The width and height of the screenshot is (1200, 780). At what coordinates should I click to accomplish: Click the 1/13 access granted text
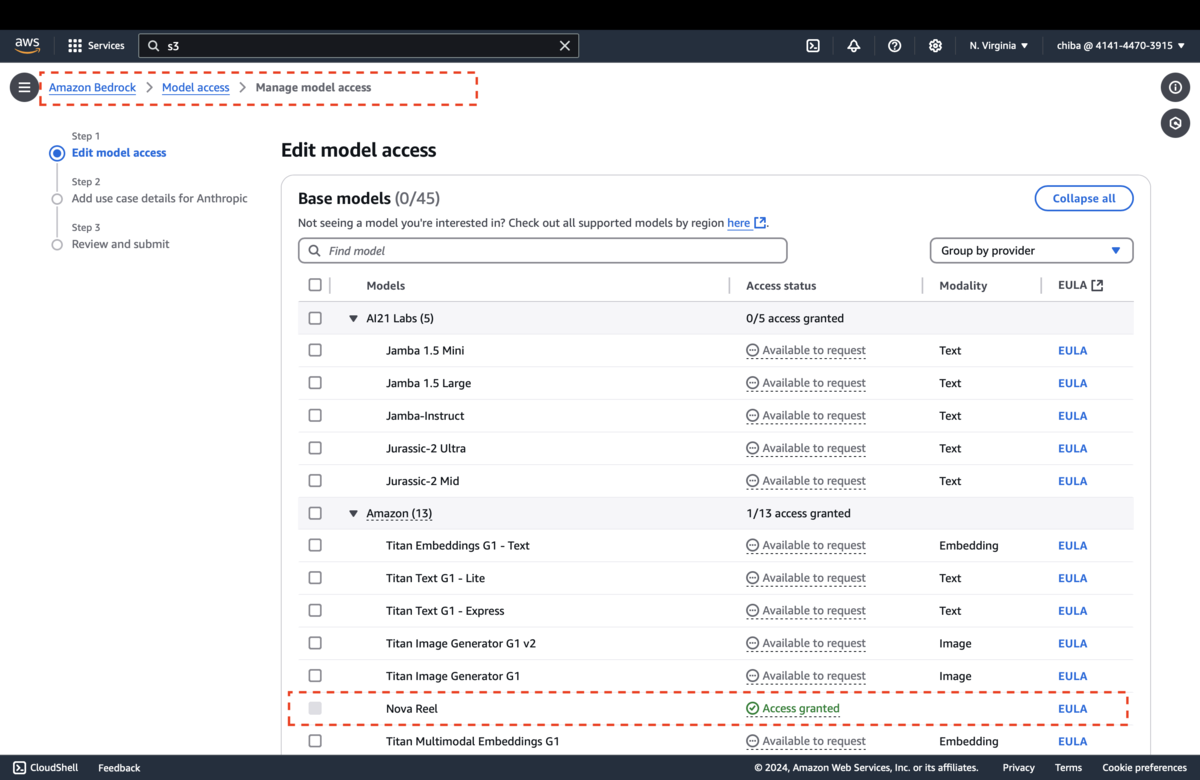click(798, 514)
